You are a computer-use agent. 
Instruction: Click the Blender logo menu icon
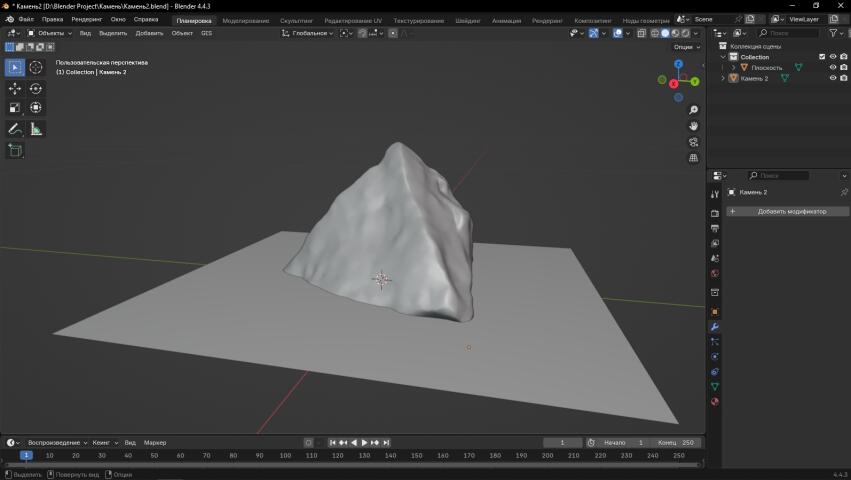coord(9,19)
